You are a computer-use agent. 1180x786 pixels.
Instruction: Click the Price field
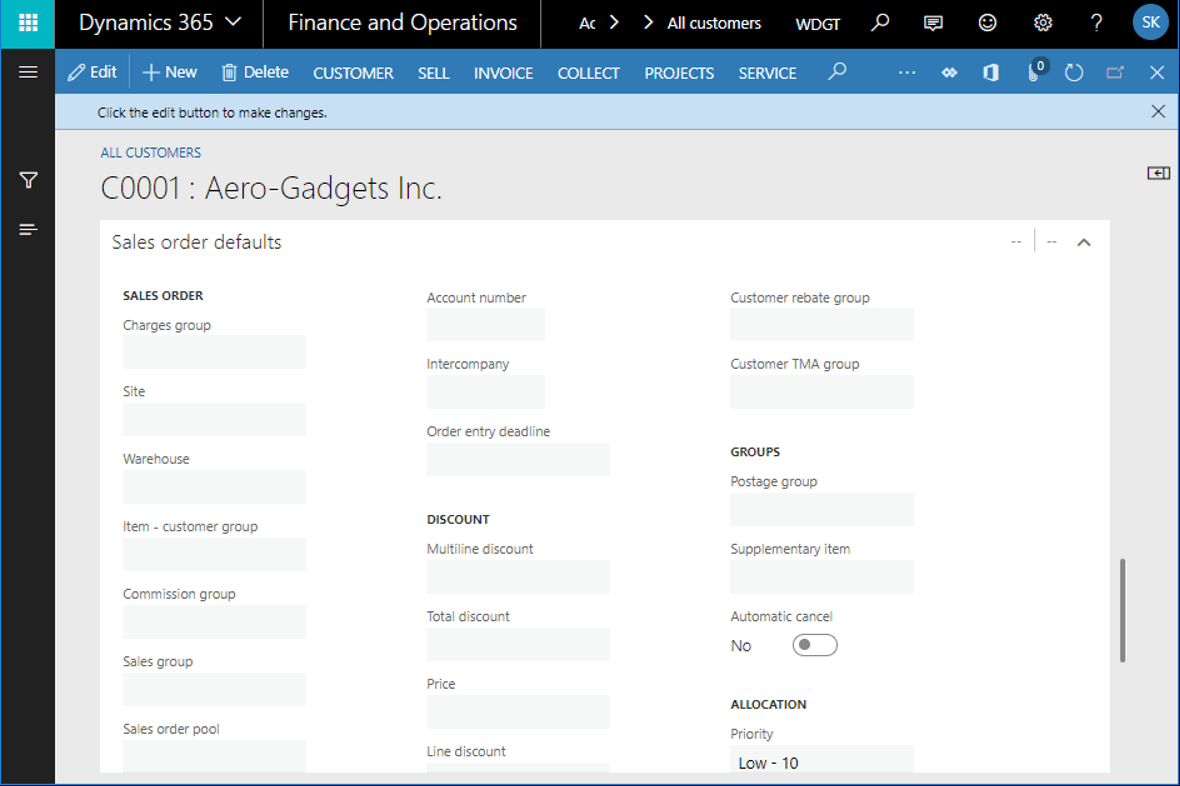[x=519, y=712]
